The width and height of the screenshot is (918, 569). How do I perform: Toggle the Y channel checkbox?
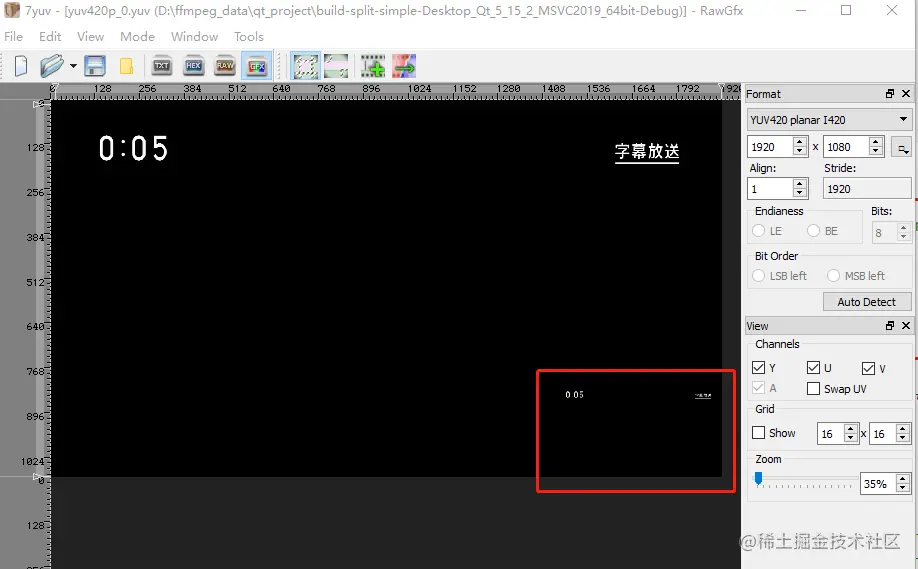pyautogui.click(x=759, y=367)
